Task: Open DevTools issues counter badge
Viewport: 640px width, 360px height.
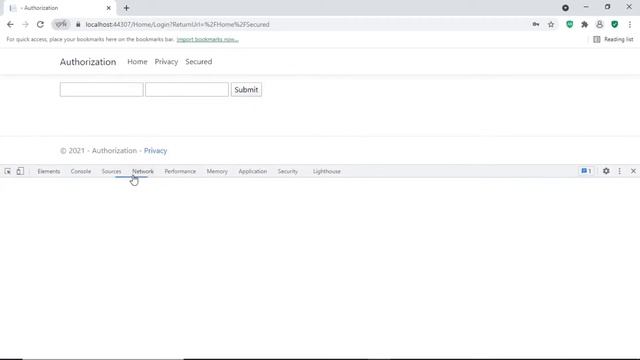Action: point(586,171)
